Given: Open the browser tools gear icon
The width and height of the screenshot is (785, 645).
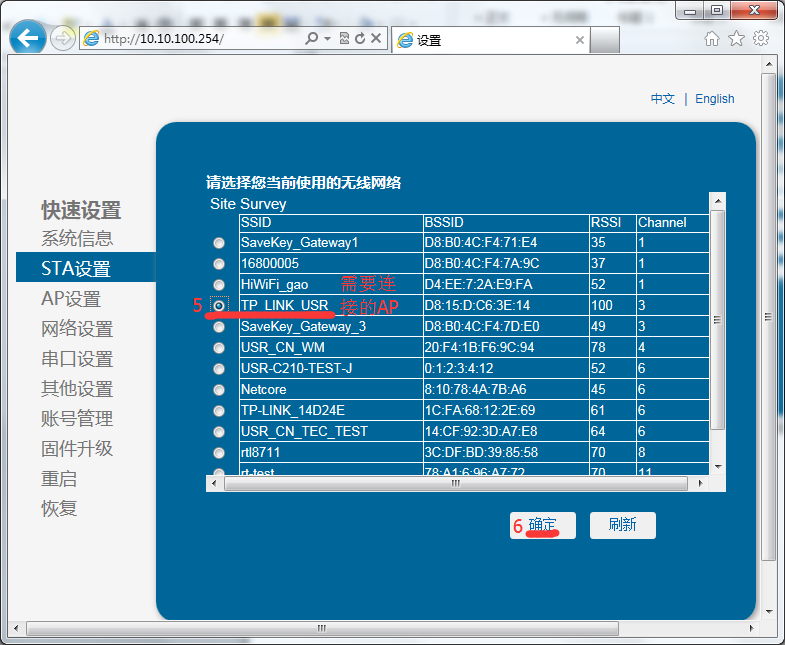Looking at the screenshot, I should [x=761, y=39].
